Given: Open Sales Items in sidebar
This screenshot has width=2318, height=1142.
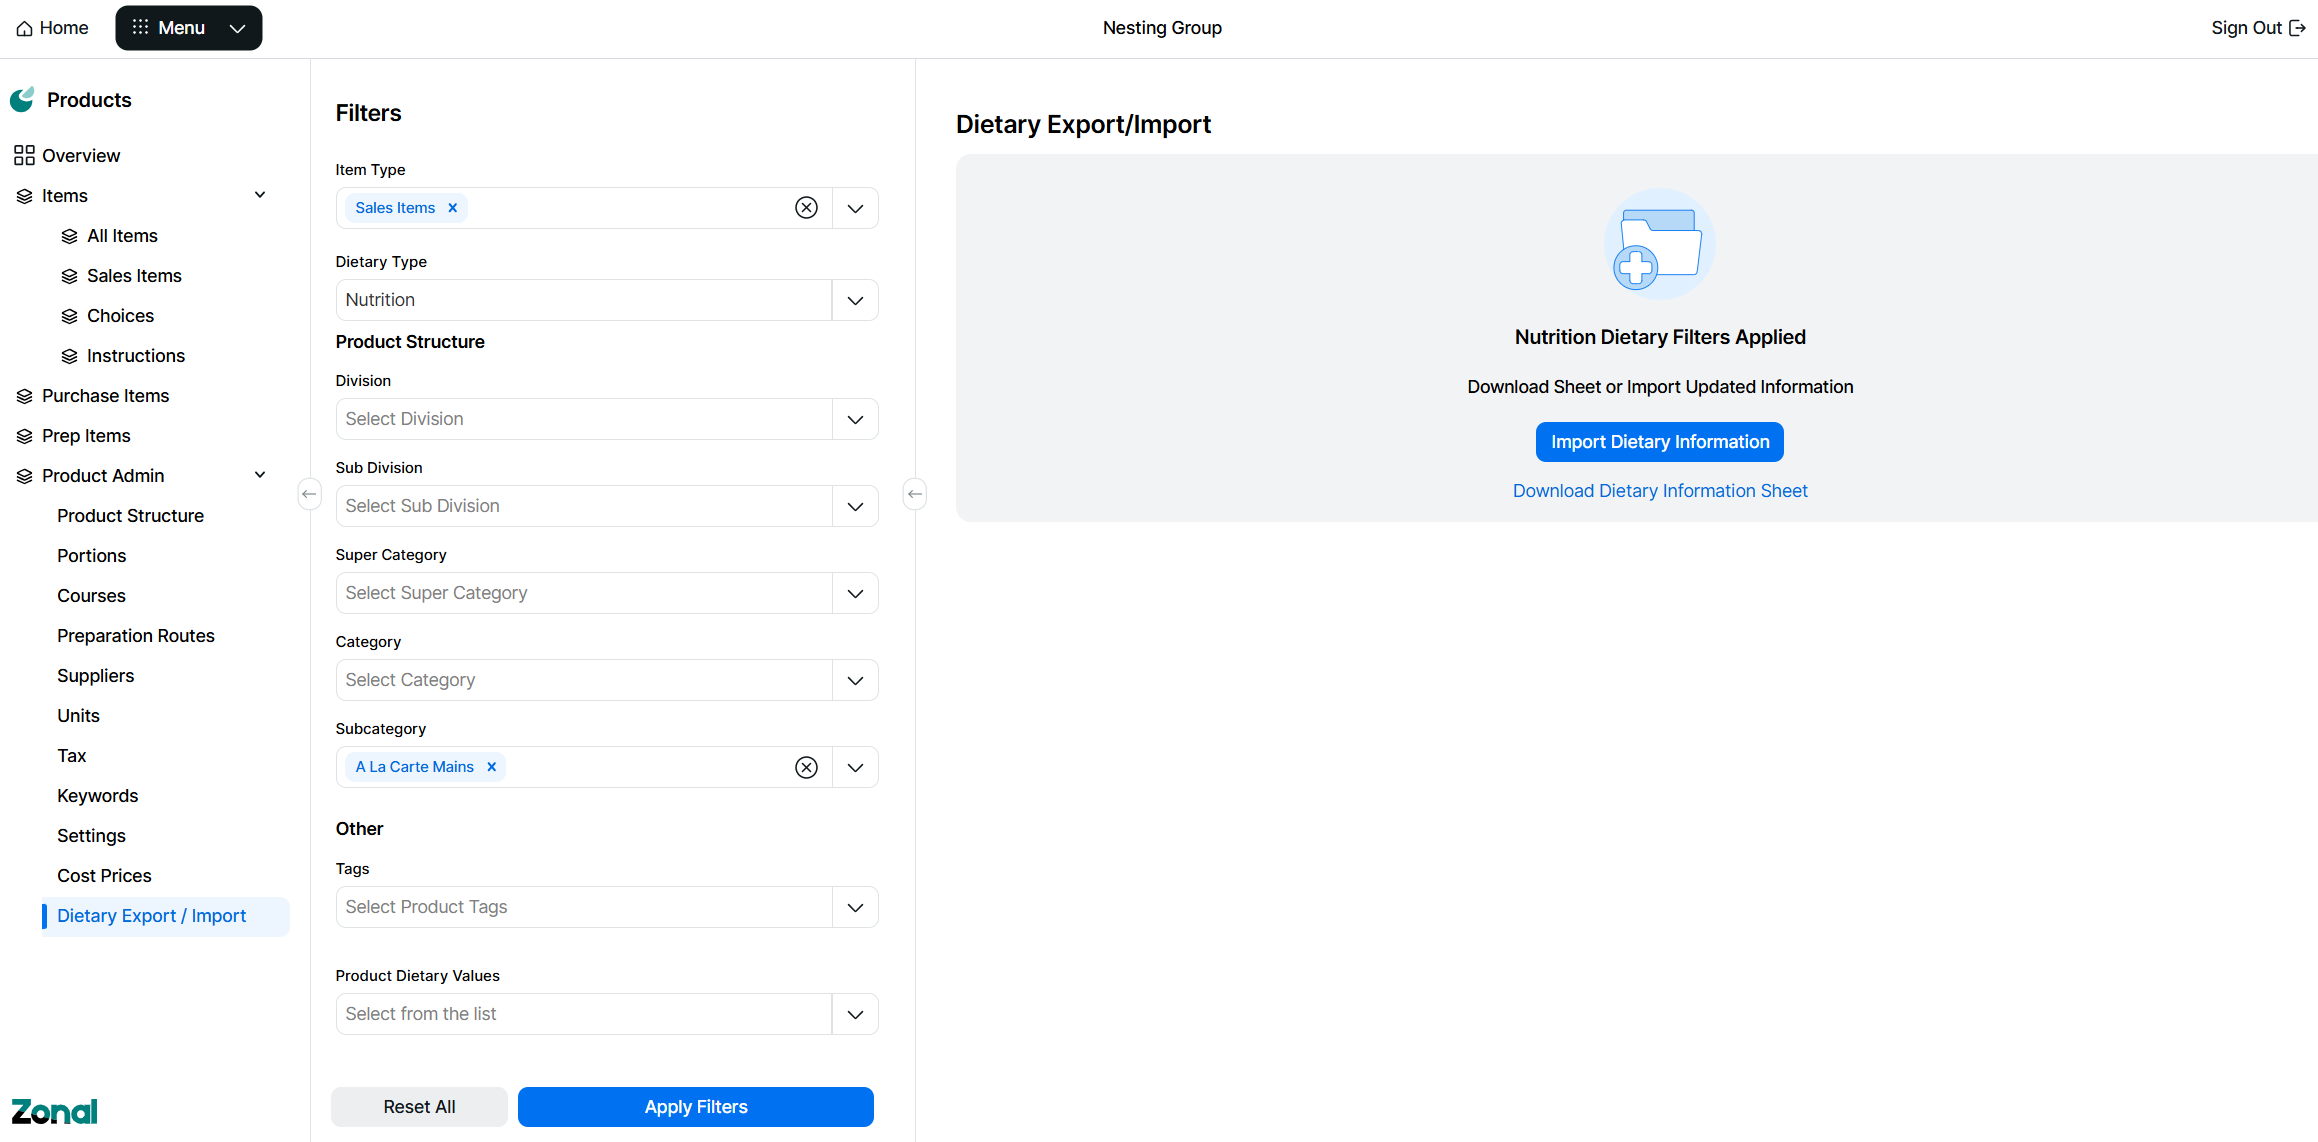Looking at the screenshot, I should tap(134, 276).
